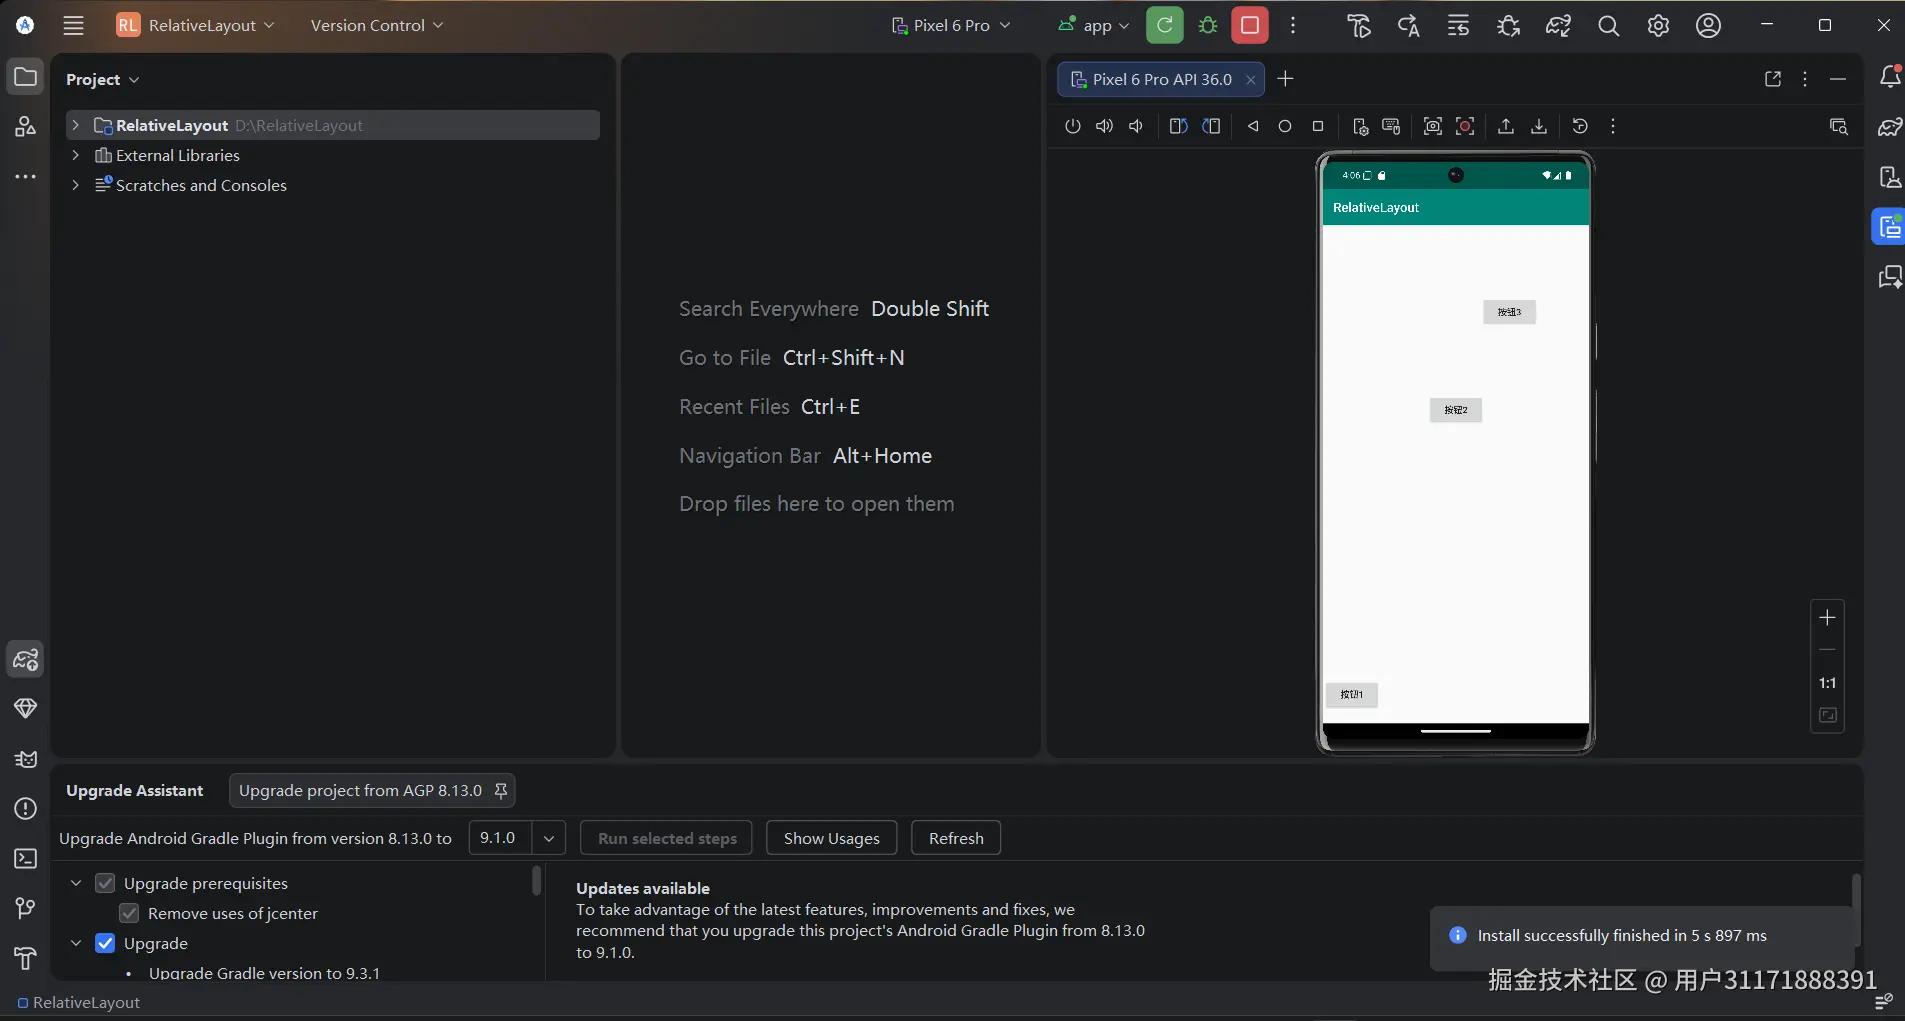Image resolution: width=1905 pixels, height=1021 pixels.
Task: Open emulator toolbar more options menu
Action: (1613, 126)
